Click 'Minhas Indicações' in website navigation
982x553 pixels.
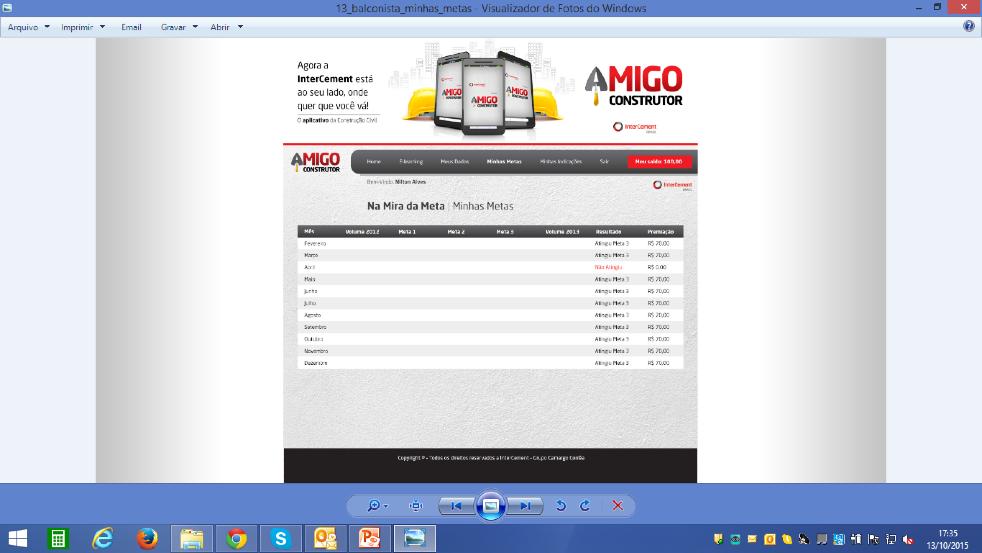[x=561, y=162]
